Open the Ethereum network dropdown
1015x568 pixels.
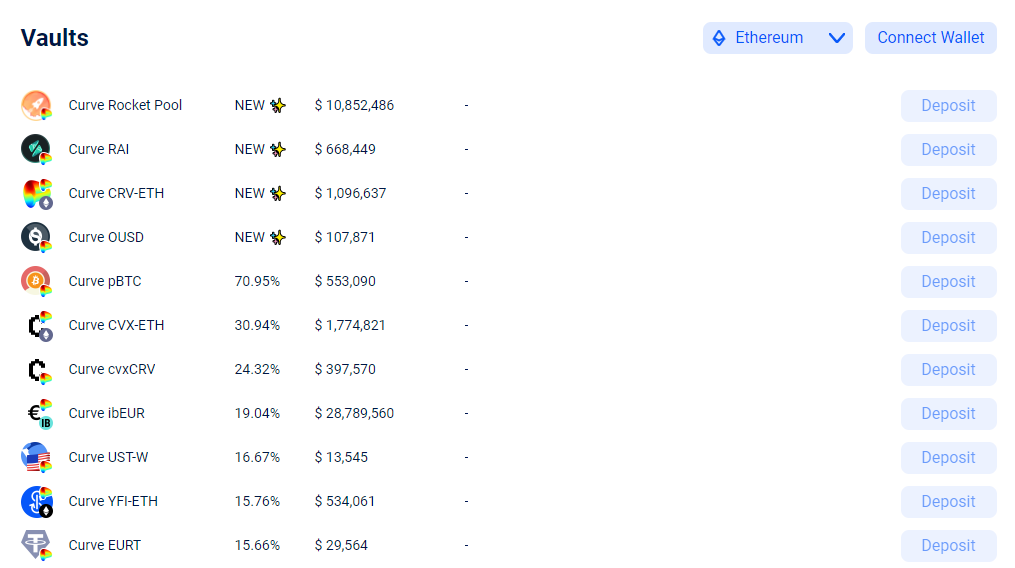(777, 38)
